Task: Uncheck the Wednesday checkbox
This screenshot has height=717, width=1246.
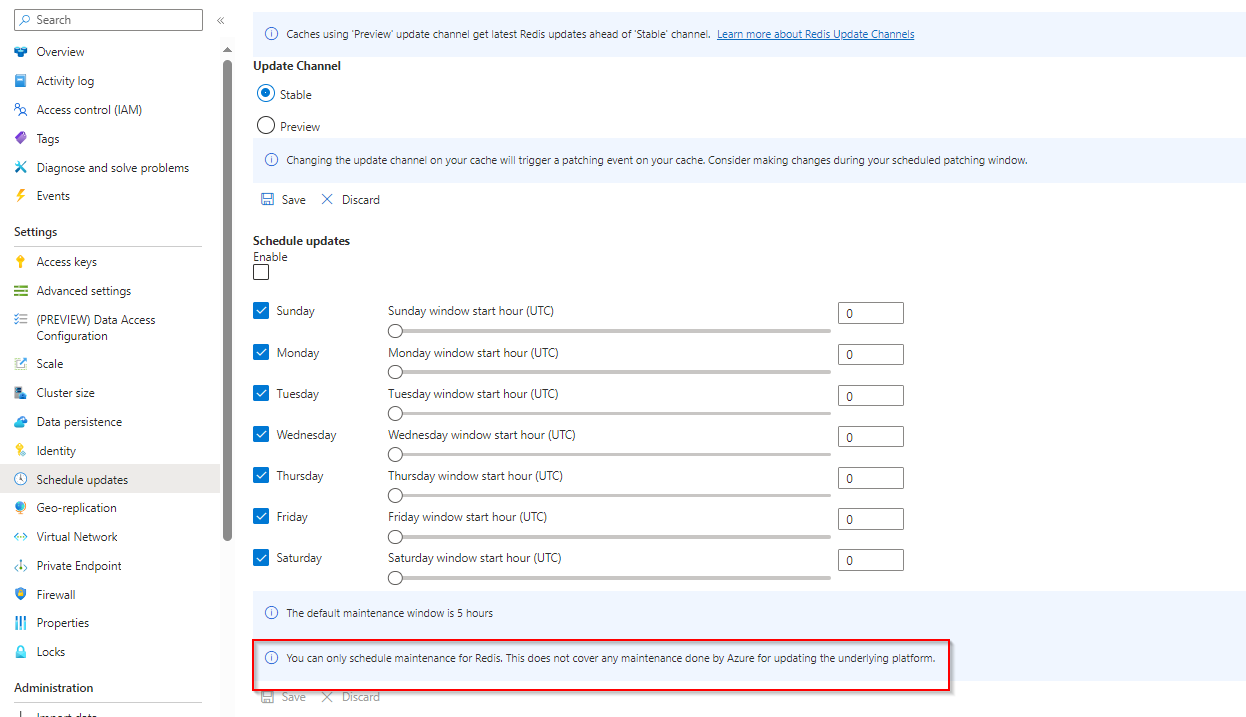Action: coord(261,434)
